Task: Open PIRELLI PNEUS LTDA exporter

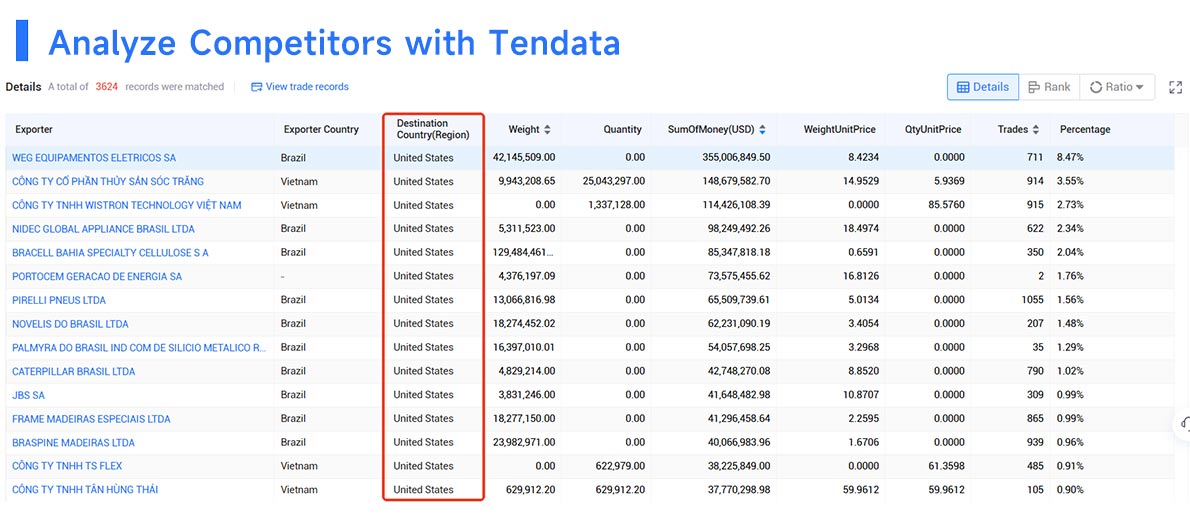Action: (59, 300)
